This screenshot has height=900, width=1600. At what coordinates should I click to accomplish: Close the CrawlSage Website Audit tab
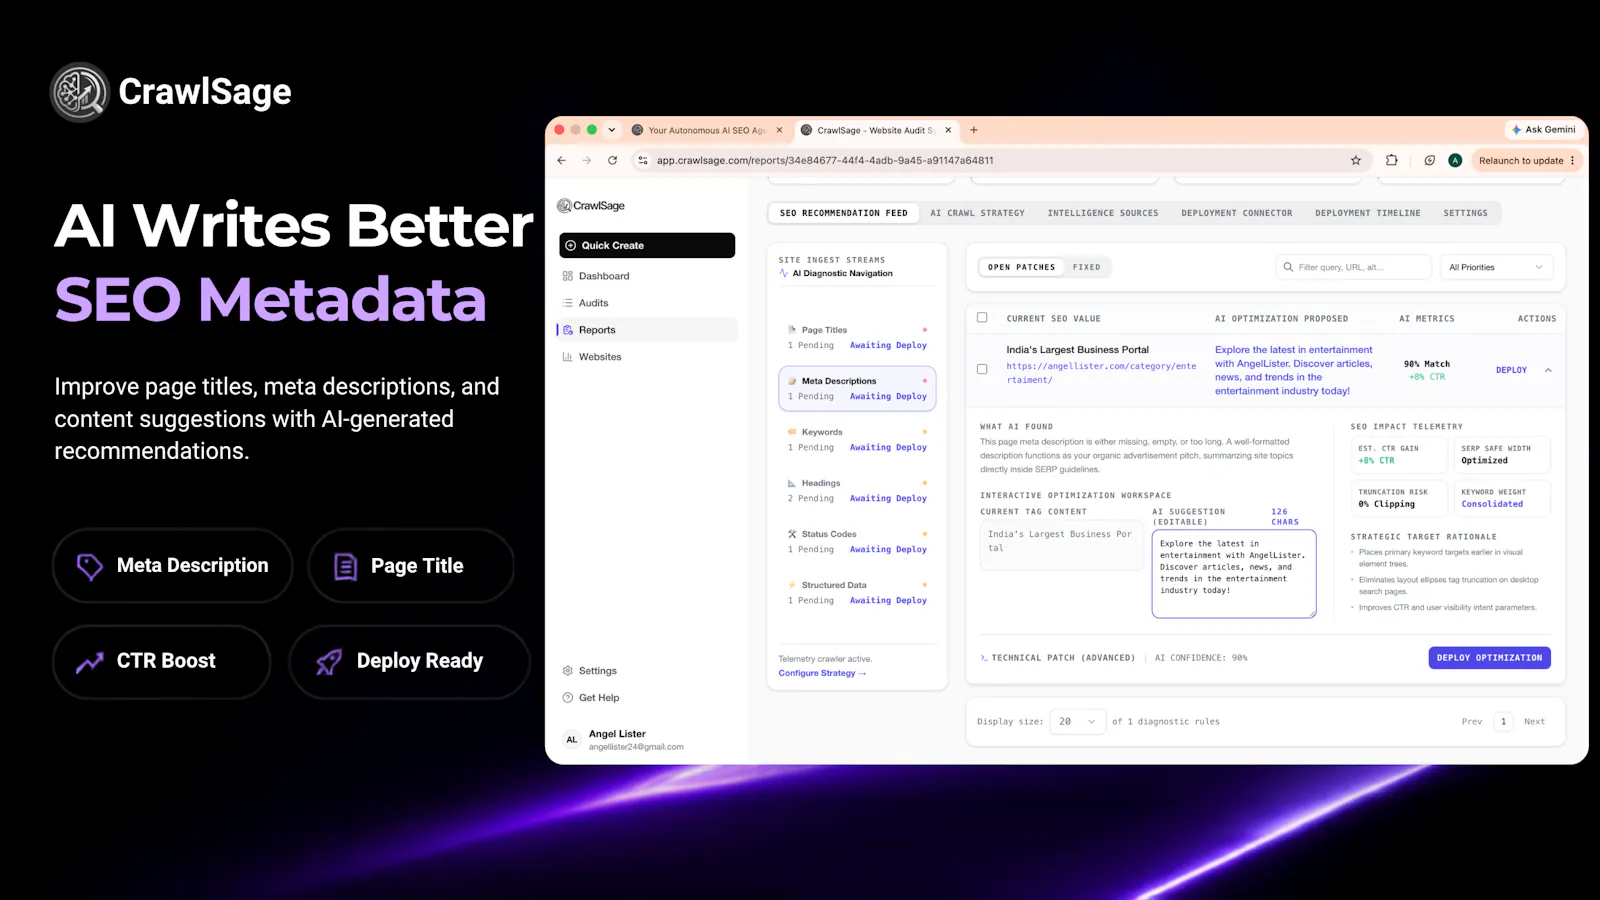pos(948,130)
